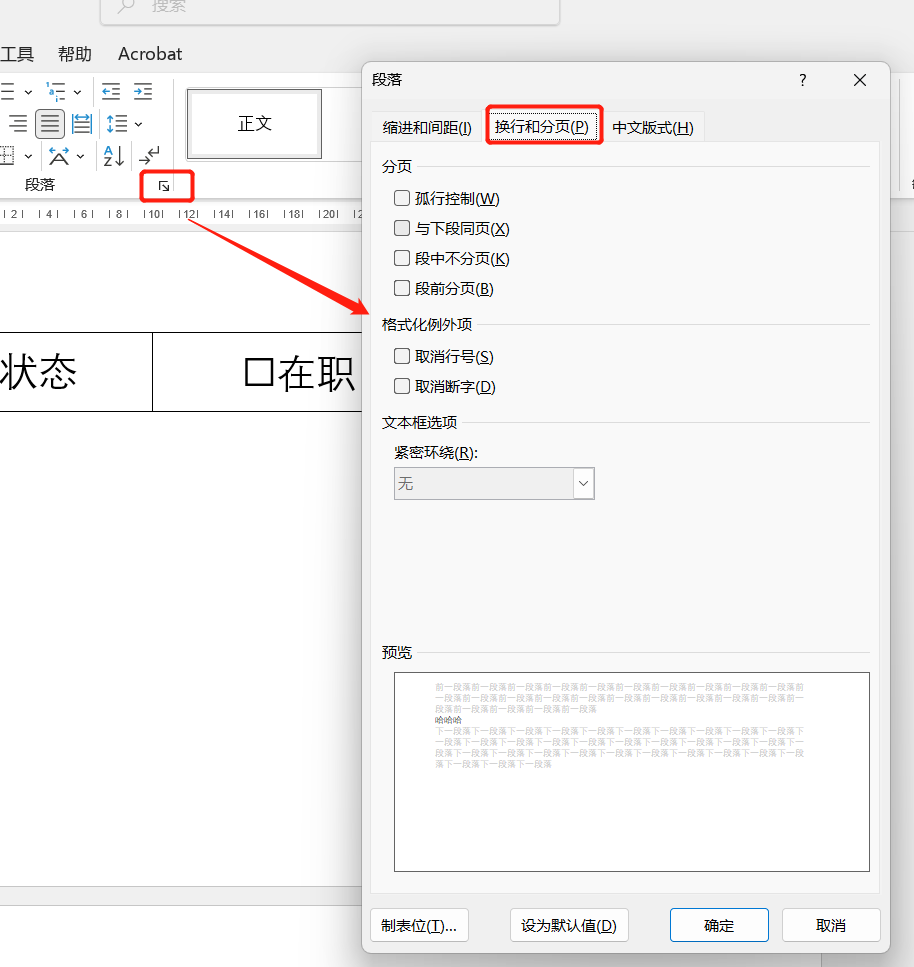
Task: Click the 文本框选项 section heading
Action: point(419,422)
